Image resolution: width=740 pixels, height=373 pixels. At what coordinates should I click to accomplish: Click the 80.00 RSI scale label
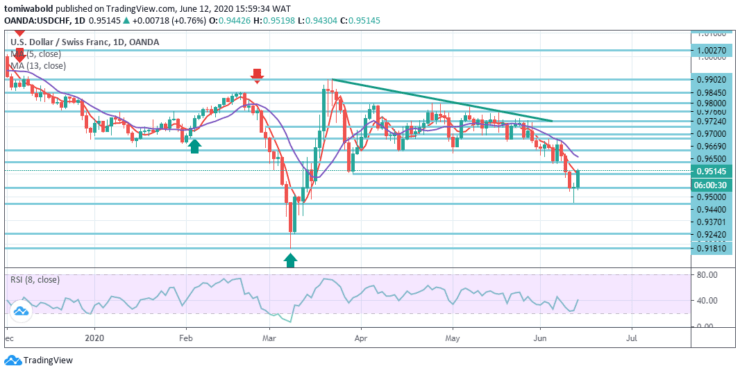click(707, 274)
